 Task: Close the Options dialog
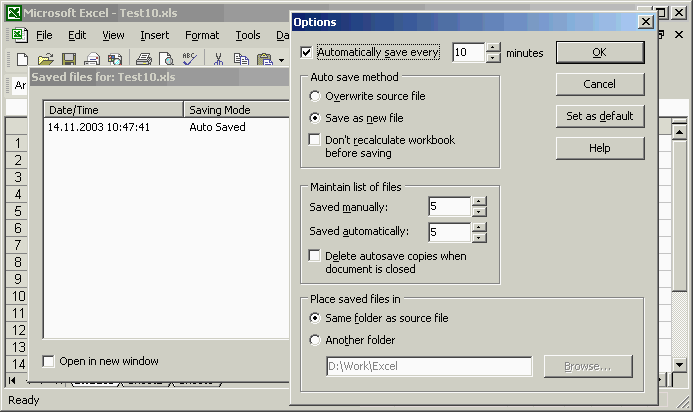pos(646,22)
